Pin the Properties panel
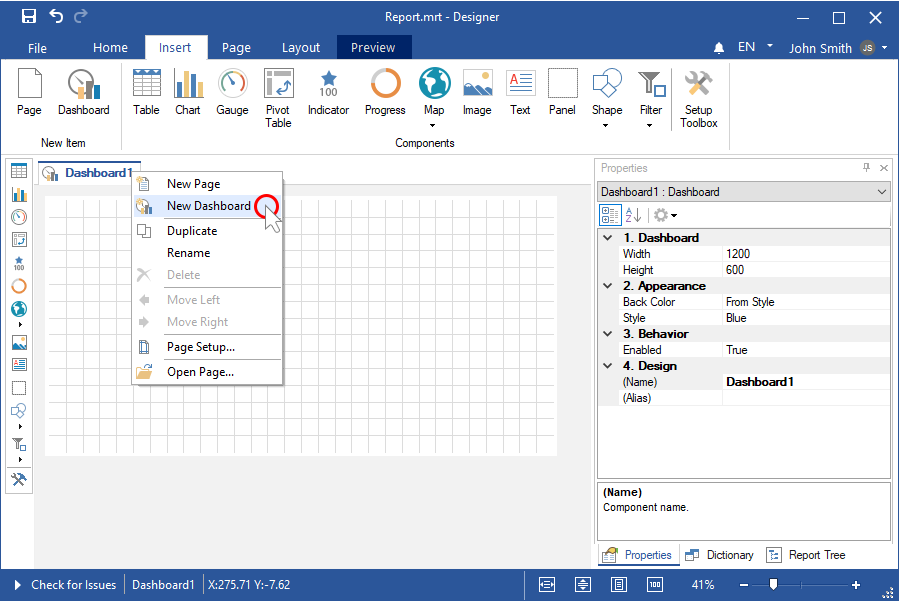Image resolution: width=899 pixels, height=602 pixels. tap(866, 168)
